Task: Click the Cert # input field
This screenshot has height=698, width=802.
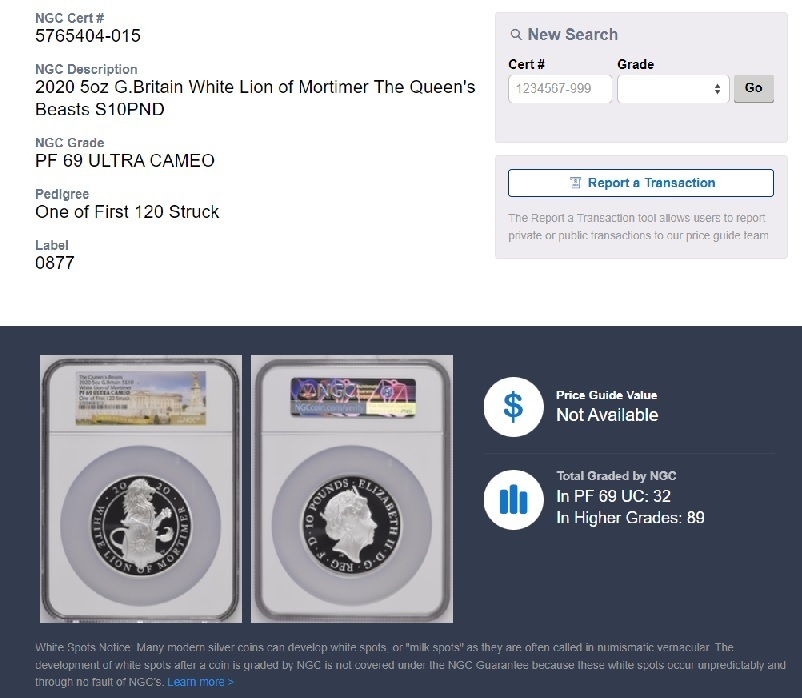Action: (560, 89)
